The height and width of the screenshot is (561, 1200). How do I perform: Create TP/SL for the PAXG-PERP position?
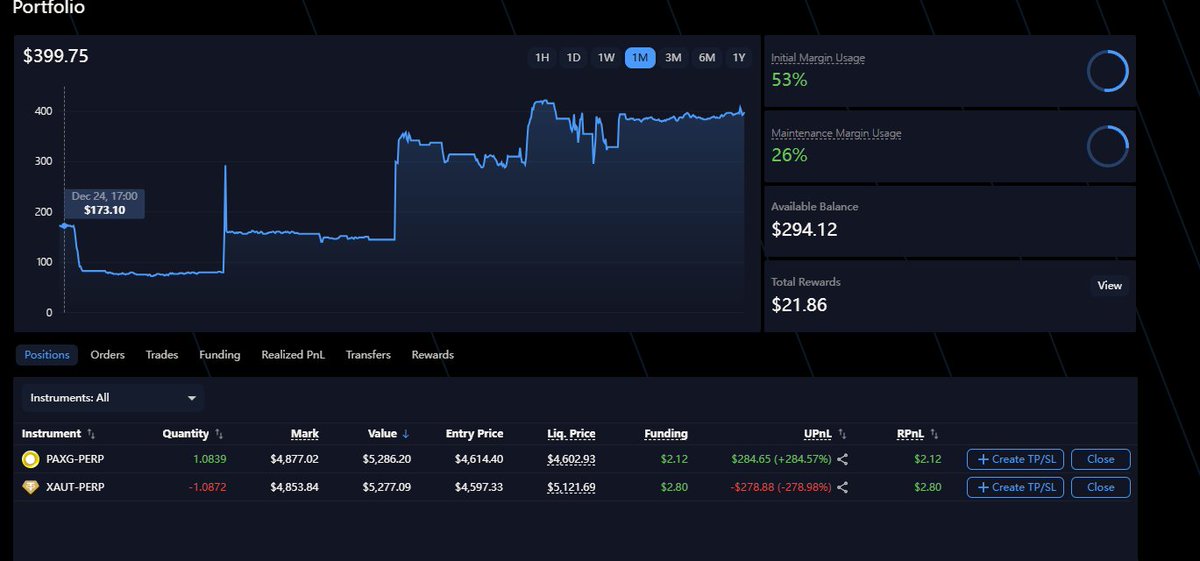[1015, 460]
